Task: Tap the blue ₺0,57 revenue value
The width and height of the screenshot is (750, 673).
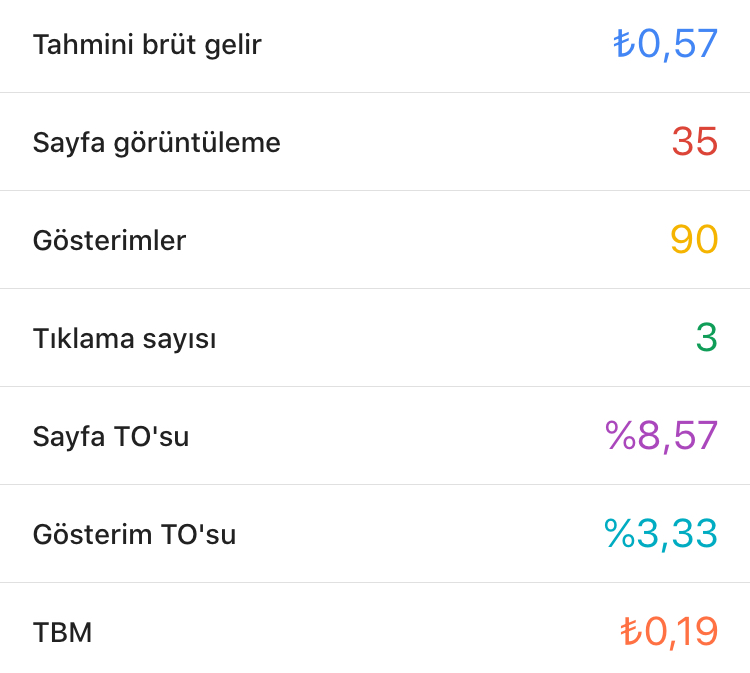Action: [665, 44]
